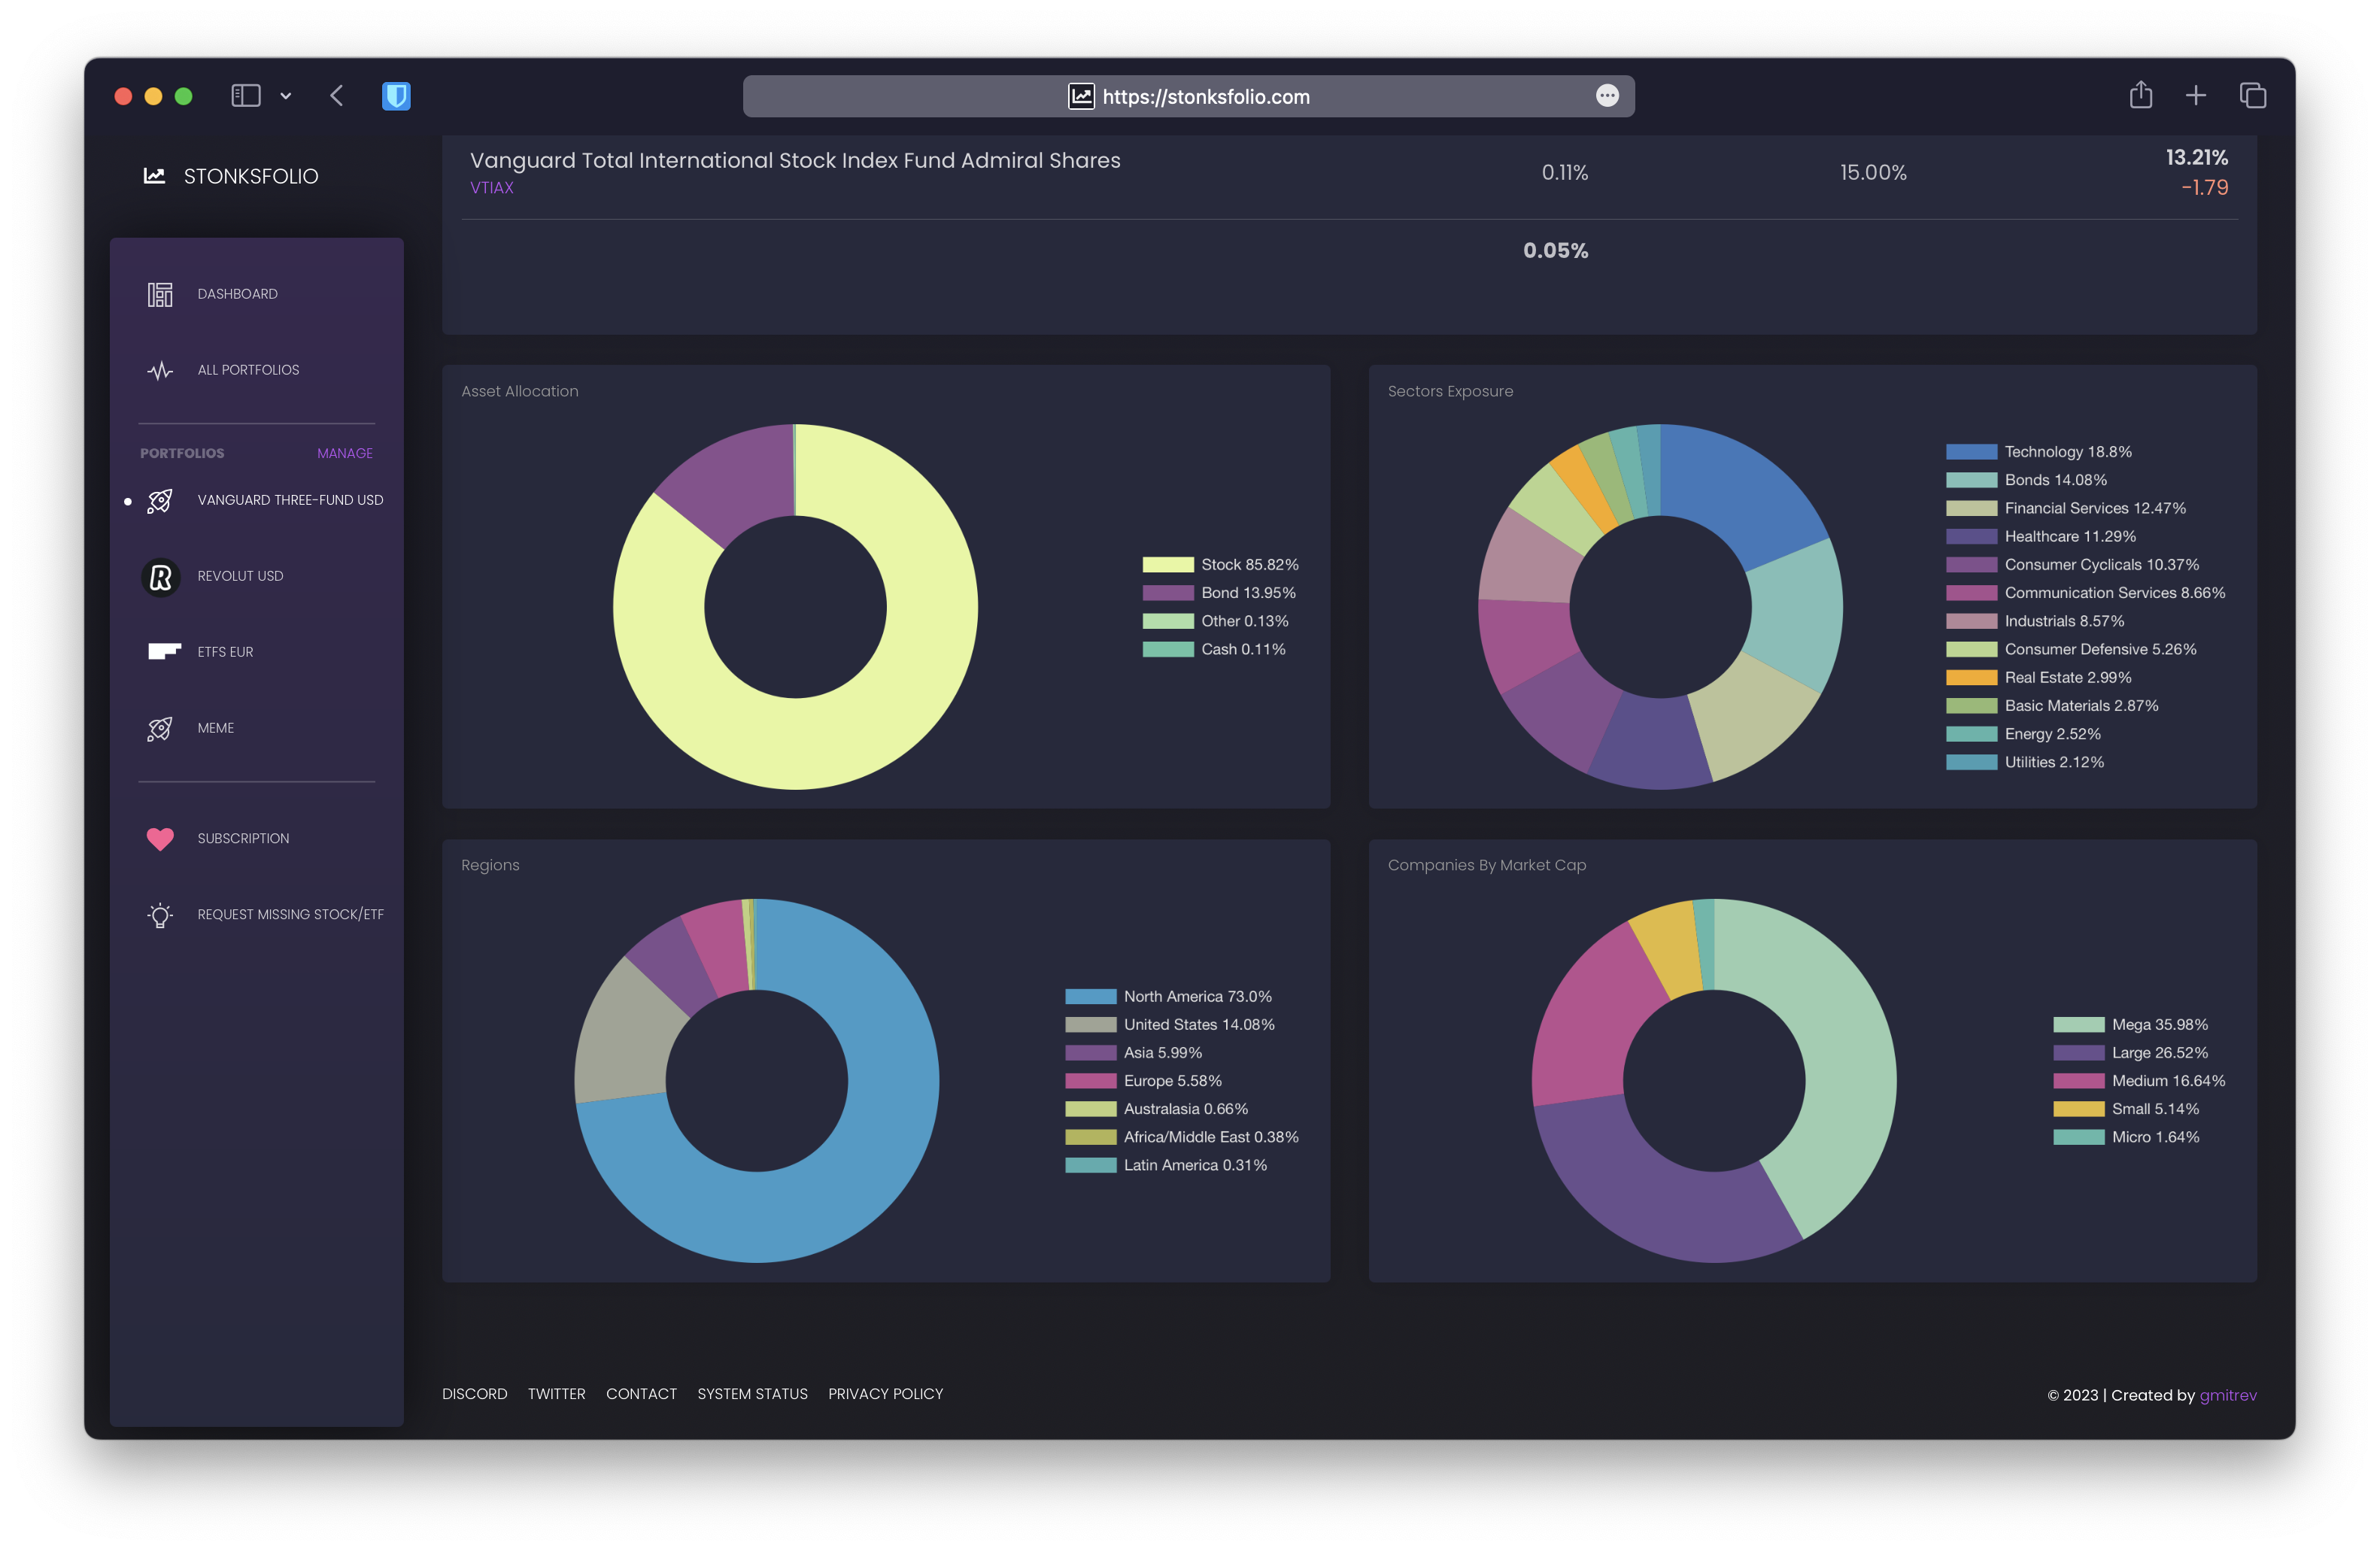Open the Dashboard icon in sidebar
Viewport: 2380px width, 1551px height.
click(160, 294)
